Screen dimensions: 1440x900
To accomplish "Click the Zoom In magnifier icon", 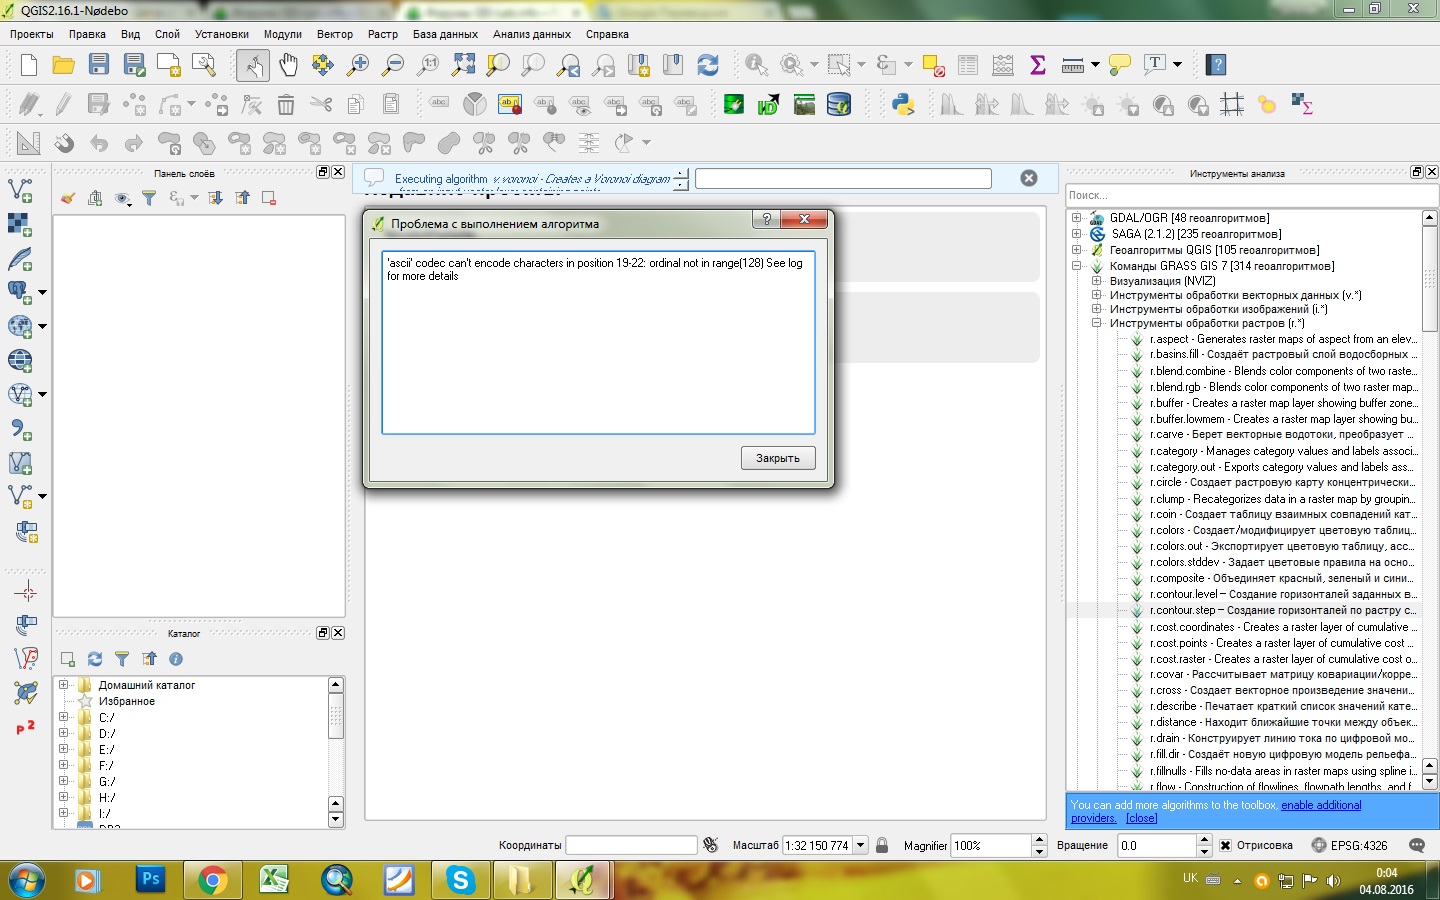I will (357, 65).
